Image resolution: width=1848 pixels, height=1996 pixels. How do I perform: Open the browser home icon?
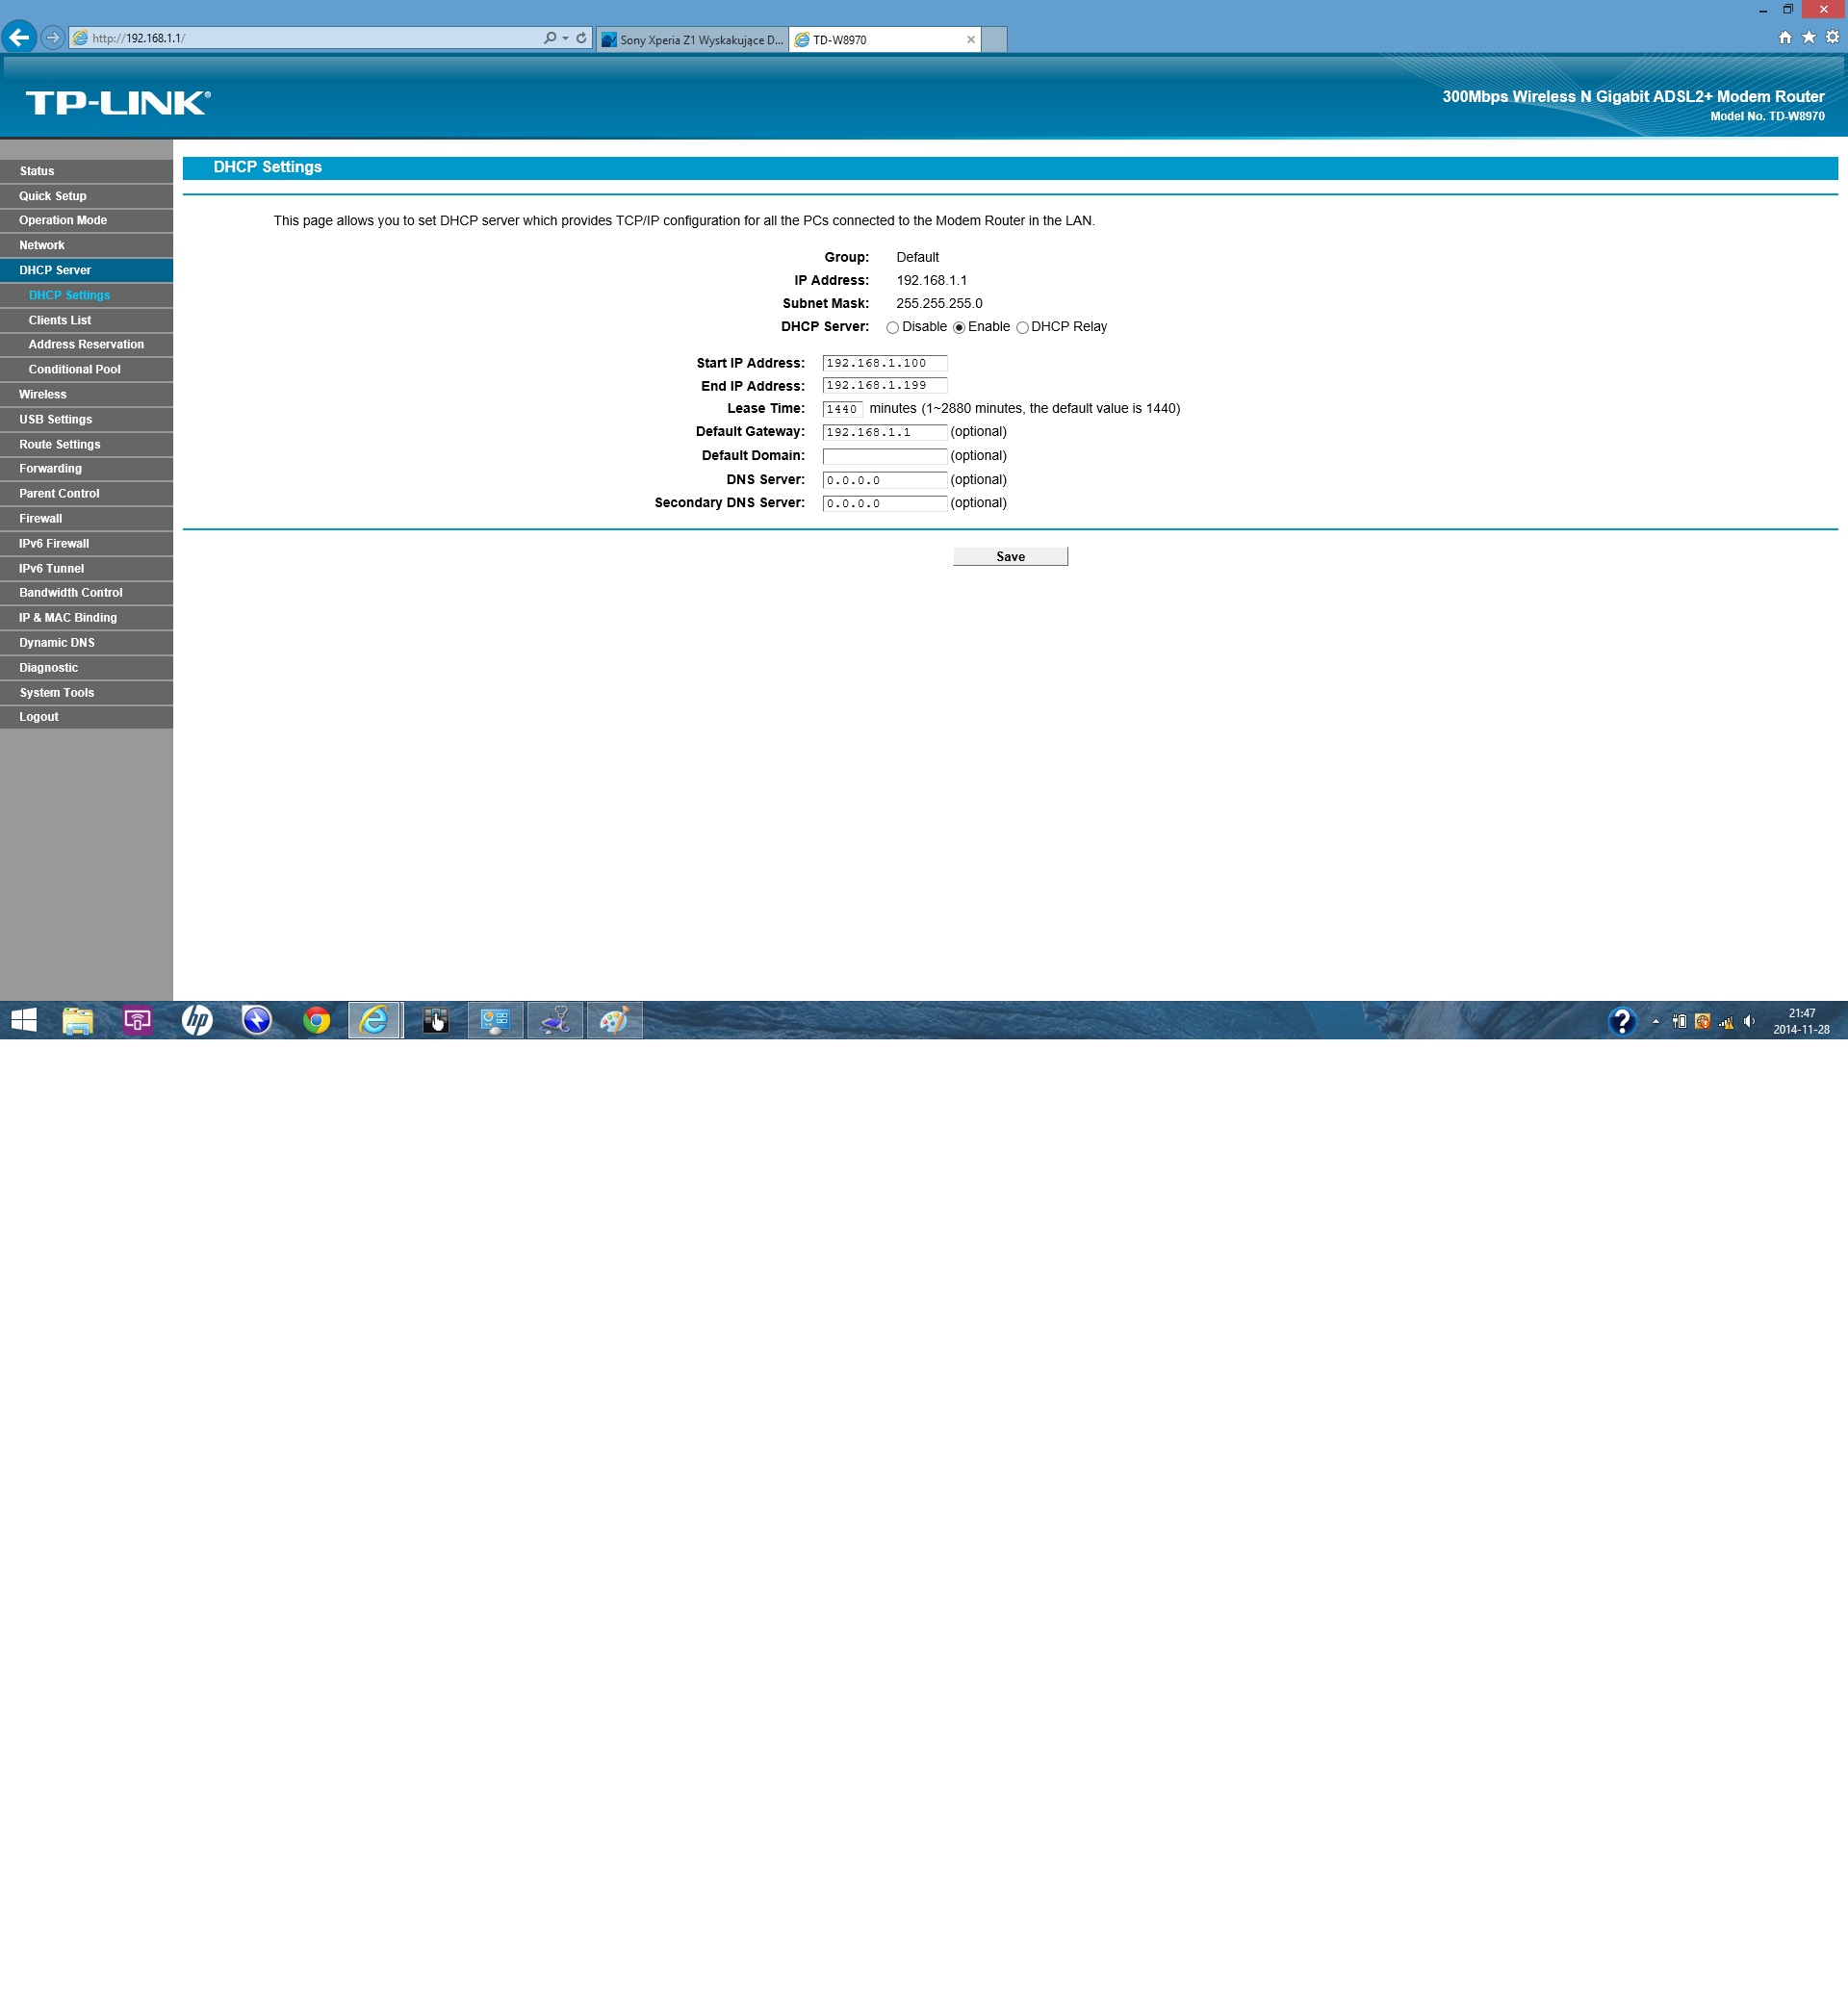pos(1785,38)
